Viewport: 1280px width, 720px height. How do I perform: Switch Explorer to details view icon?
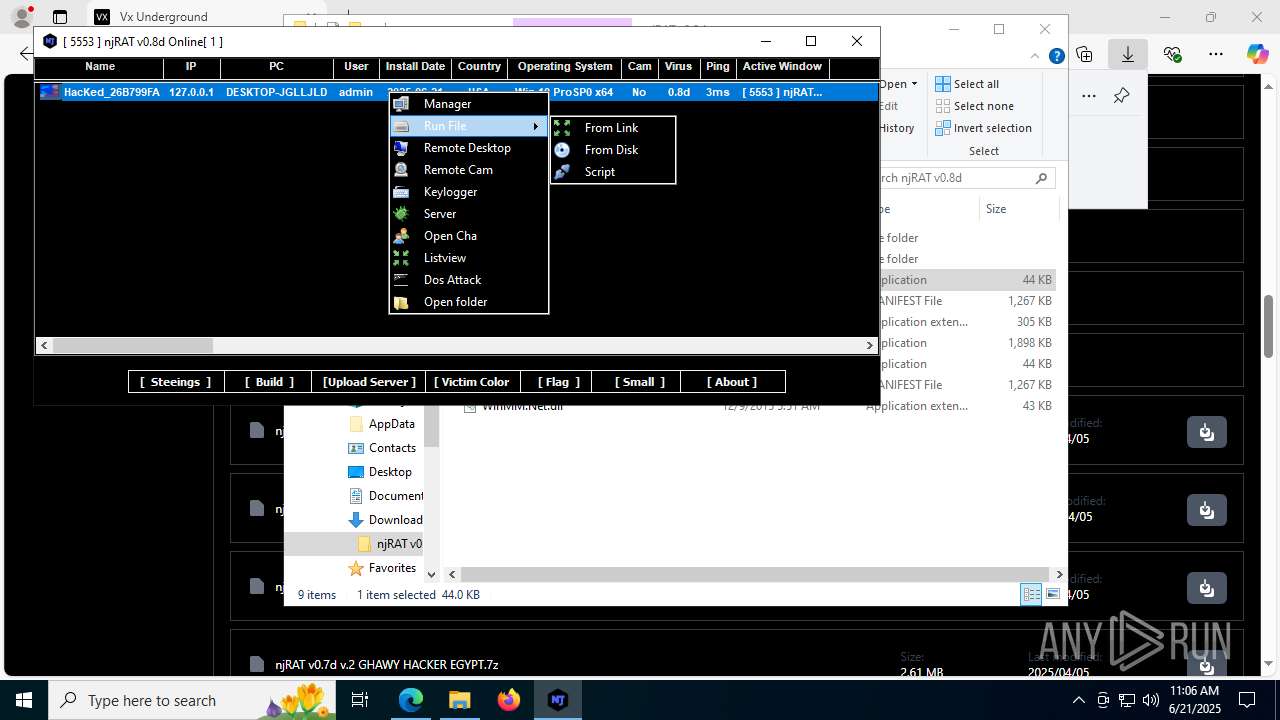click(x=1031, y=594)
